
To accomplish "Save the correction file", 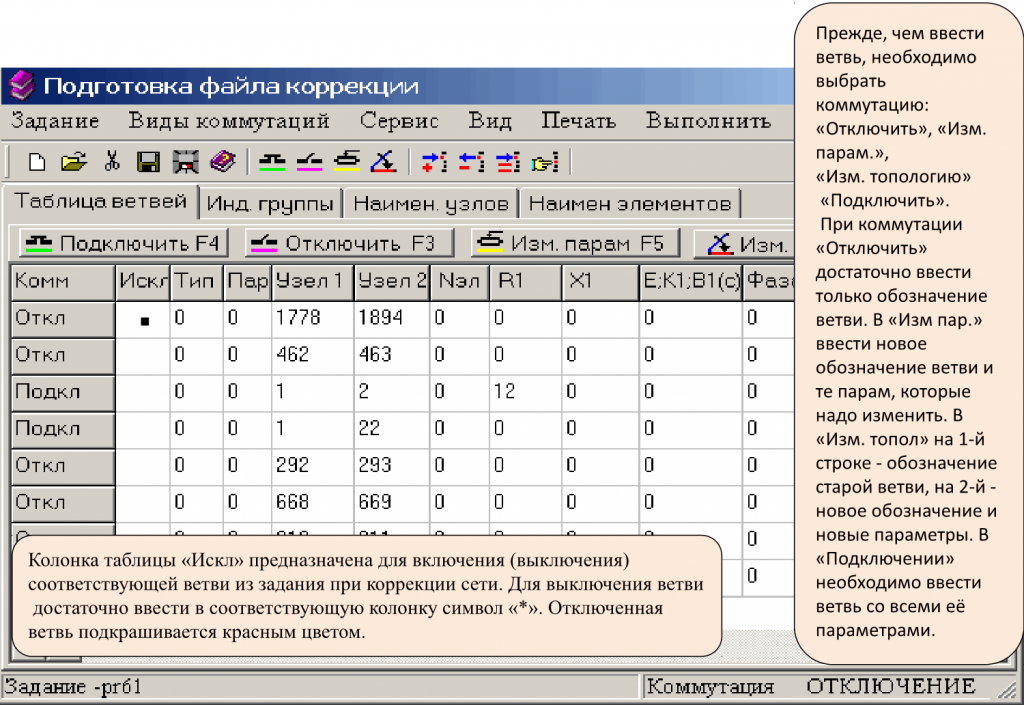I will 148,160.
